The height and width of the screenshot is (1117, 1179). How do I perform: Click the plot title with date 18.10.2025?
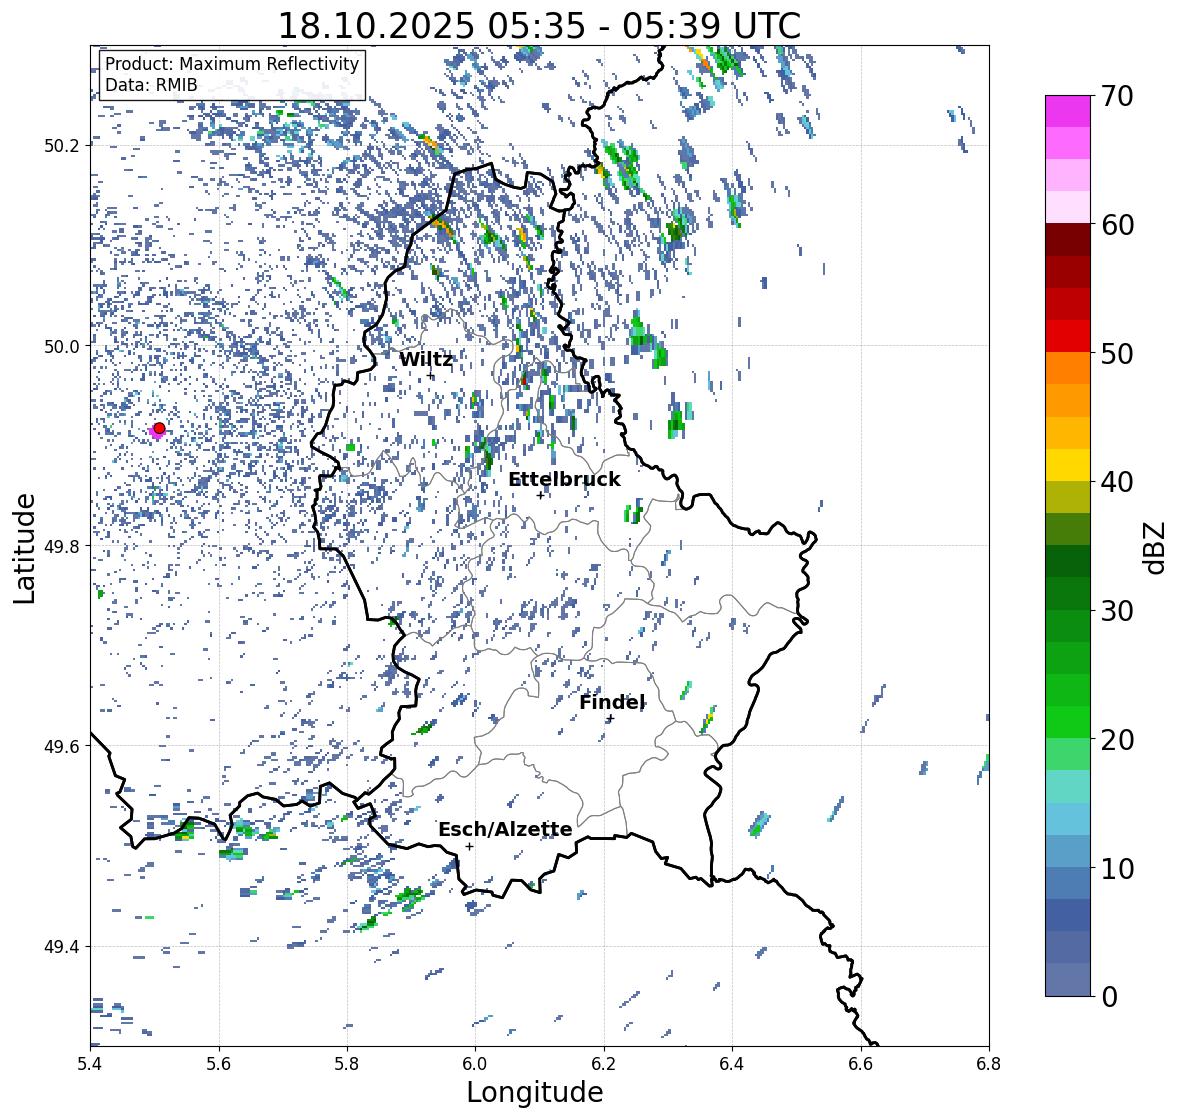[x=539, y=26]
